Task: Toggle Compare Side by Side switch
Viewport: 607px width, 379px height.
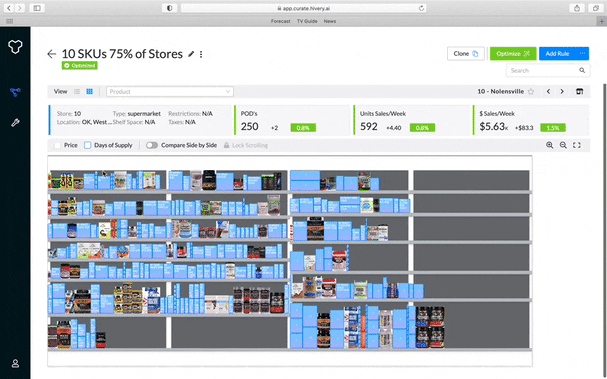Action: pos(152,145)
